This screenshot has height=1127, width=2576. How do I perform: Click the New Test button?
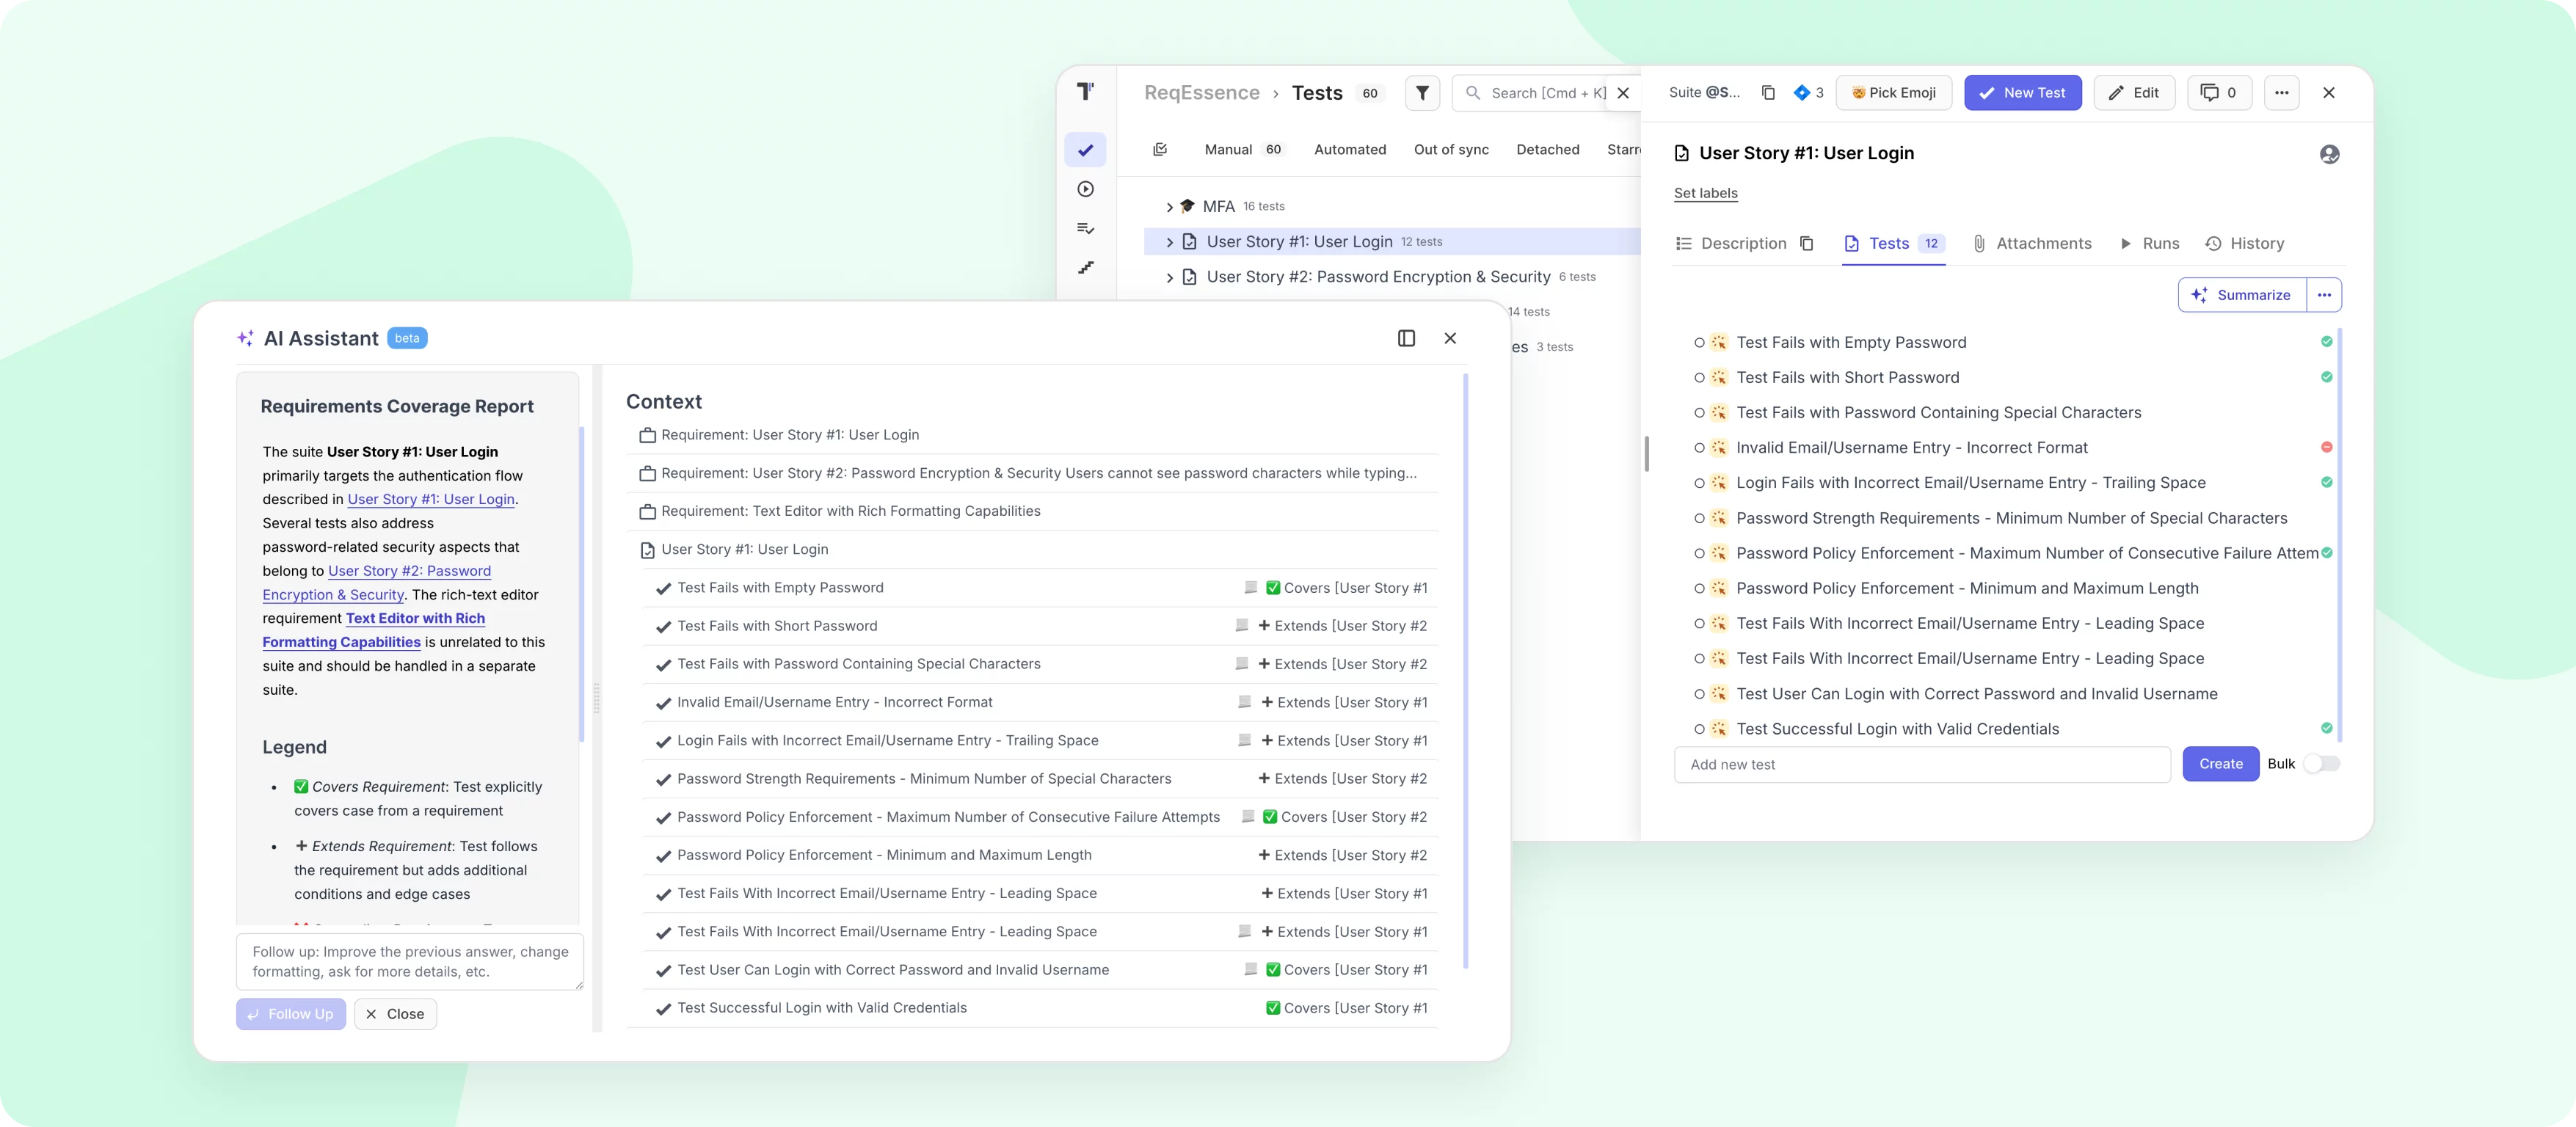tap(2022, 93)
